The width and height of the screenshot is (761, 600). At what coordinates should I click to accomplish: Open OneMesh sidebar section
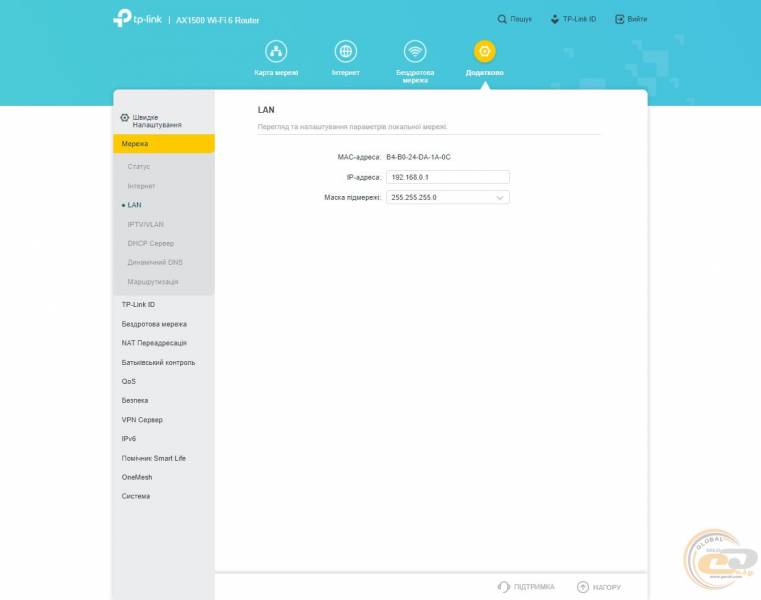[137, 477]
